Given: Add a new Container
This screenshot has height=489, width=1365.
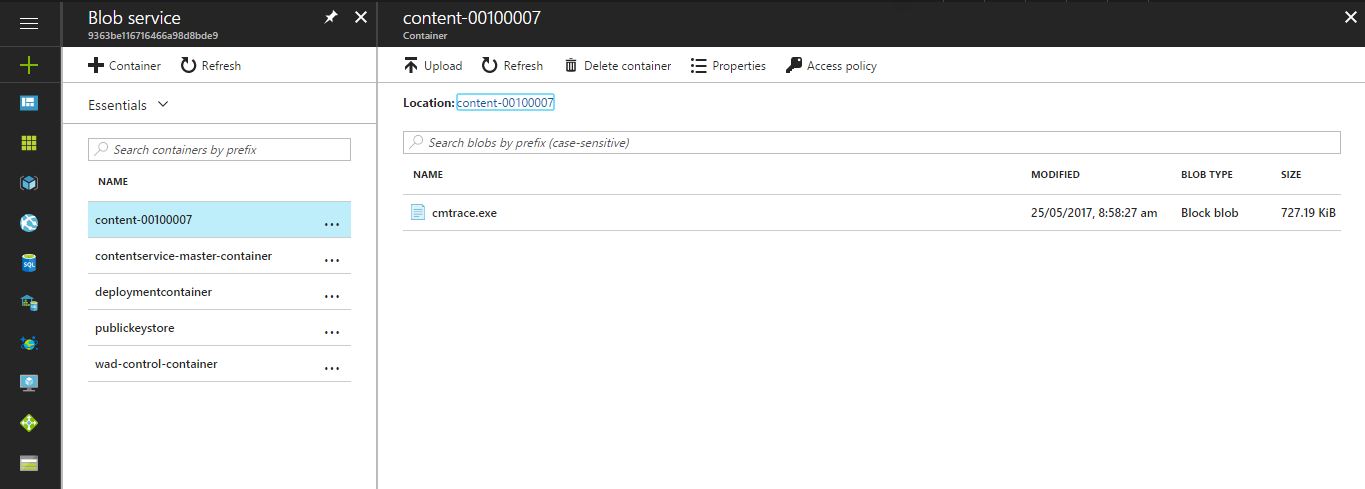Looking at the screenshot, I should click(124, 65).
